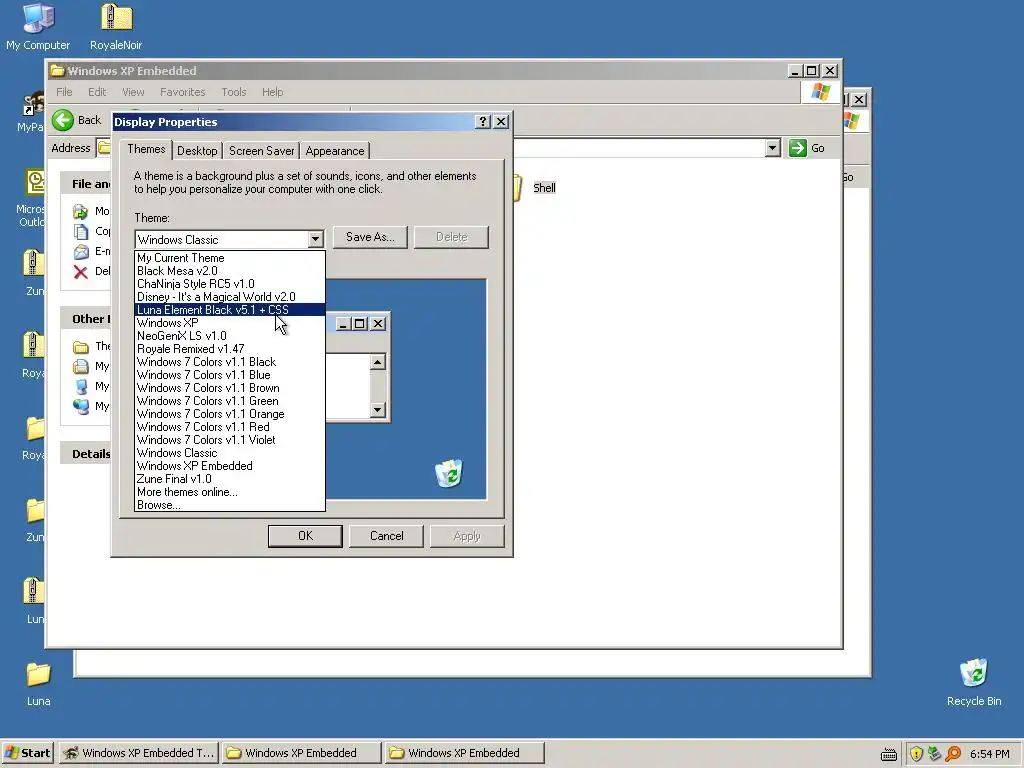The width and height of the screenshot is (1024, 768).
Task: Click the Delete red X task icon
Action: click(x=80, y=272)
